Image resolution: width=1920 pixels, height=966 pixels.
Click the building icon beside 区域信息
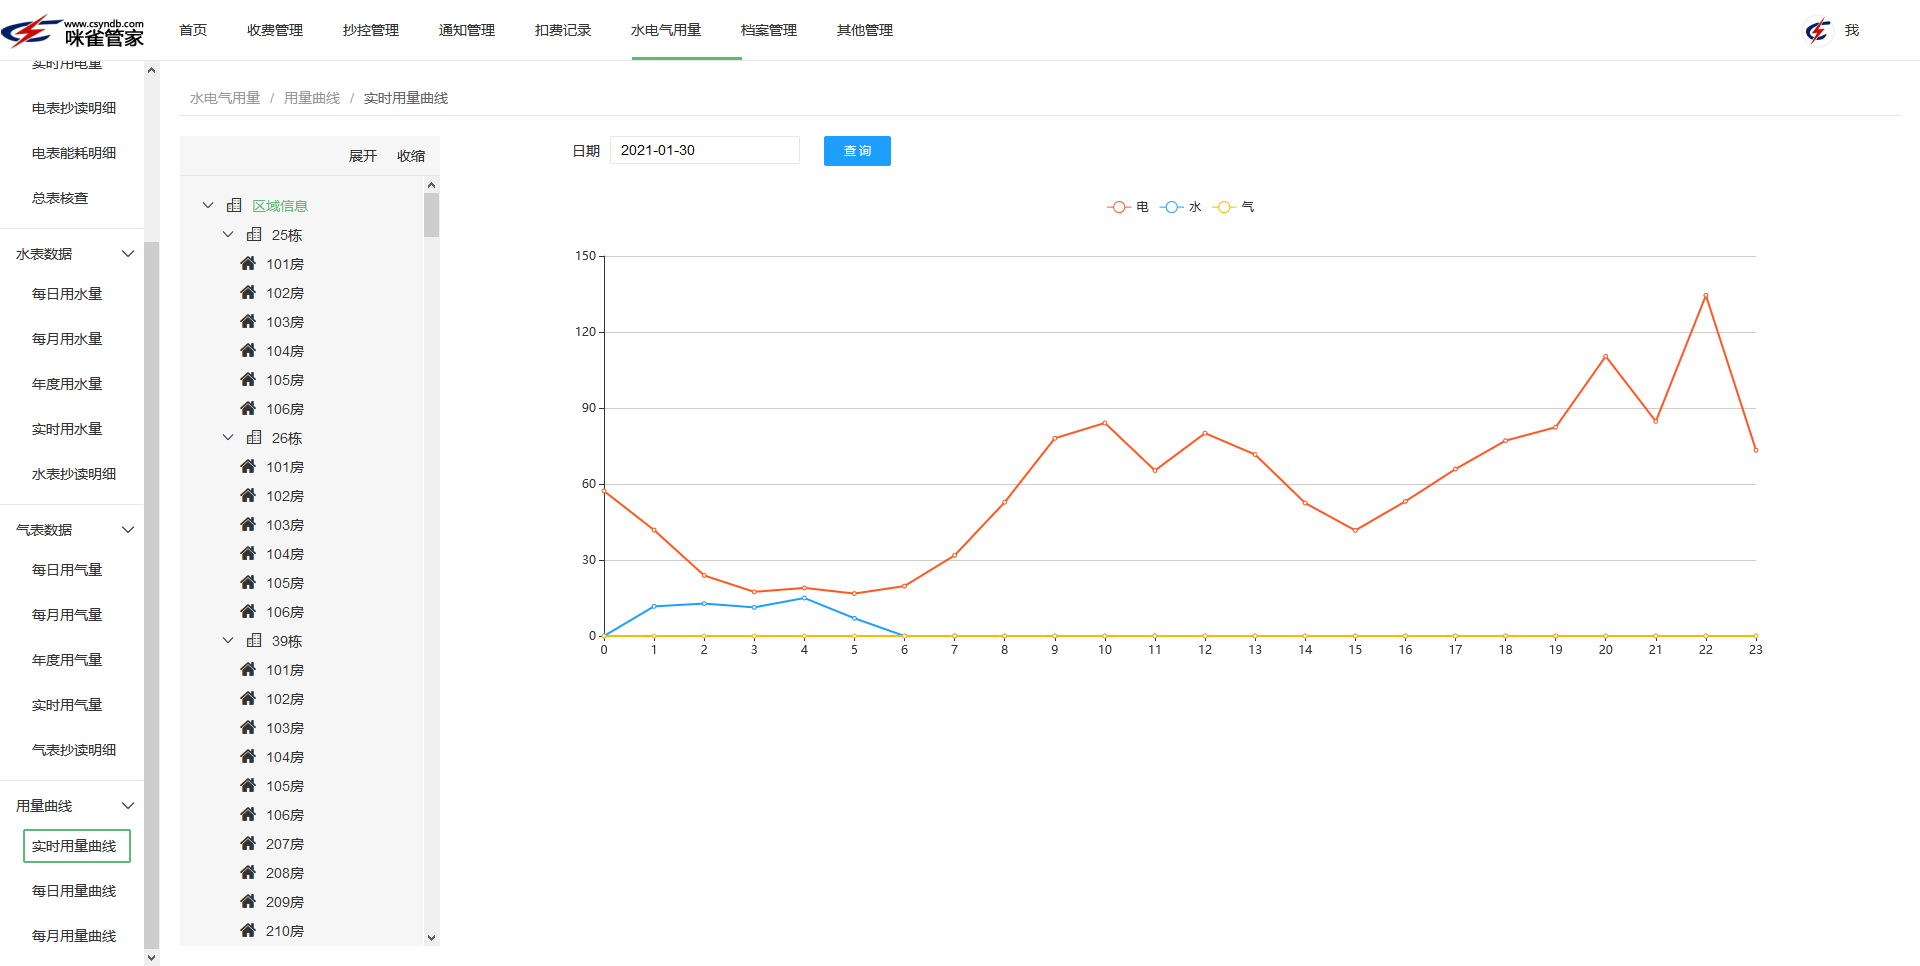(x=234, y=205)
